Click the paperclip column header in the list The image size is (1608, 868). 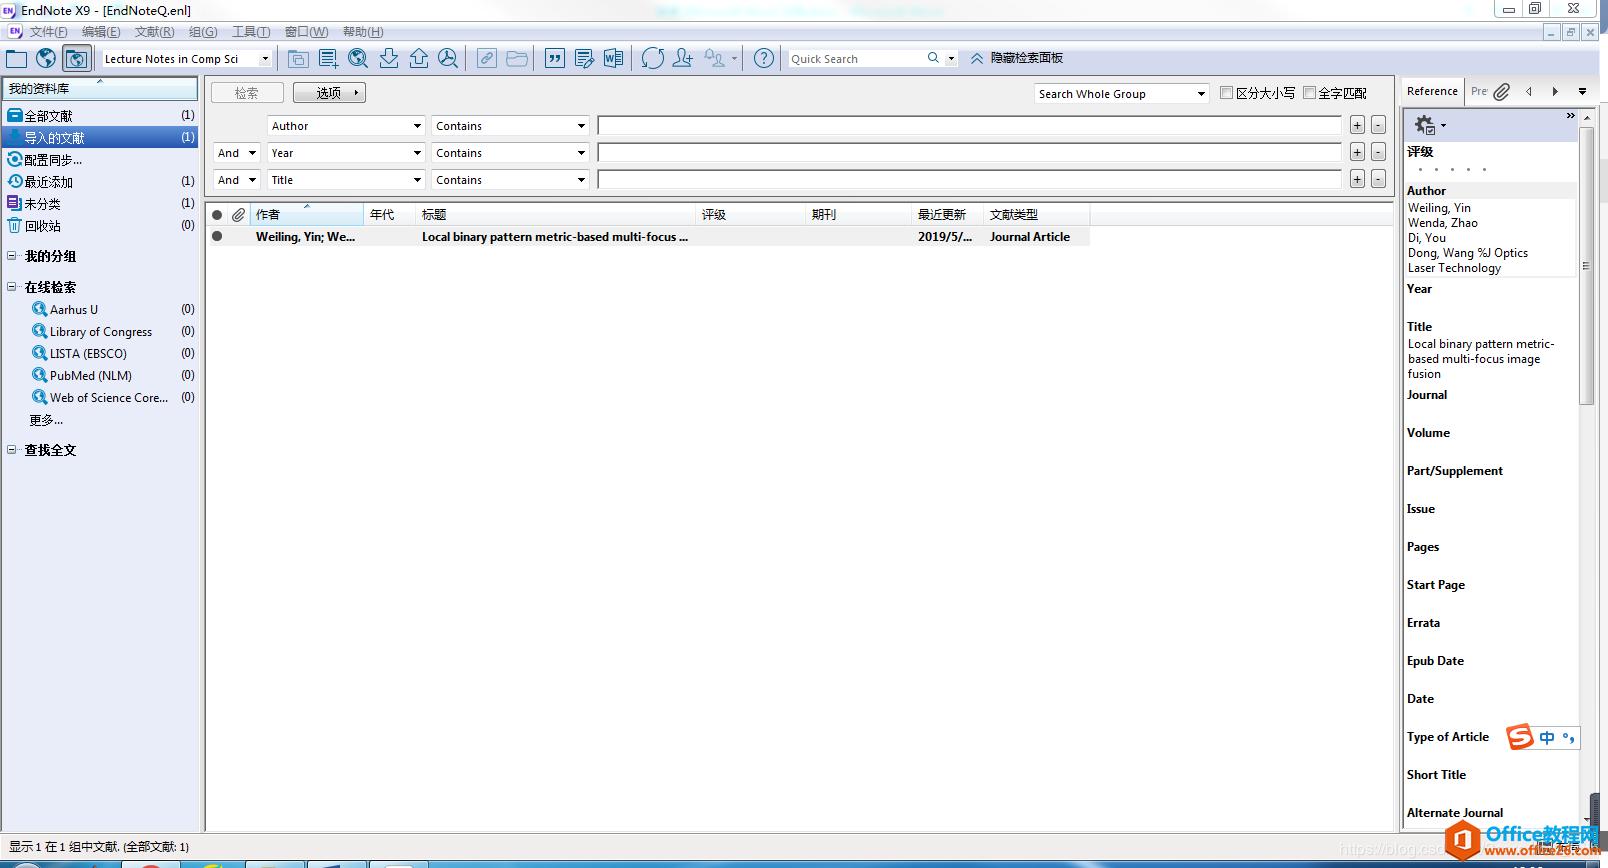pyautogui.click(x=238, y=215)
